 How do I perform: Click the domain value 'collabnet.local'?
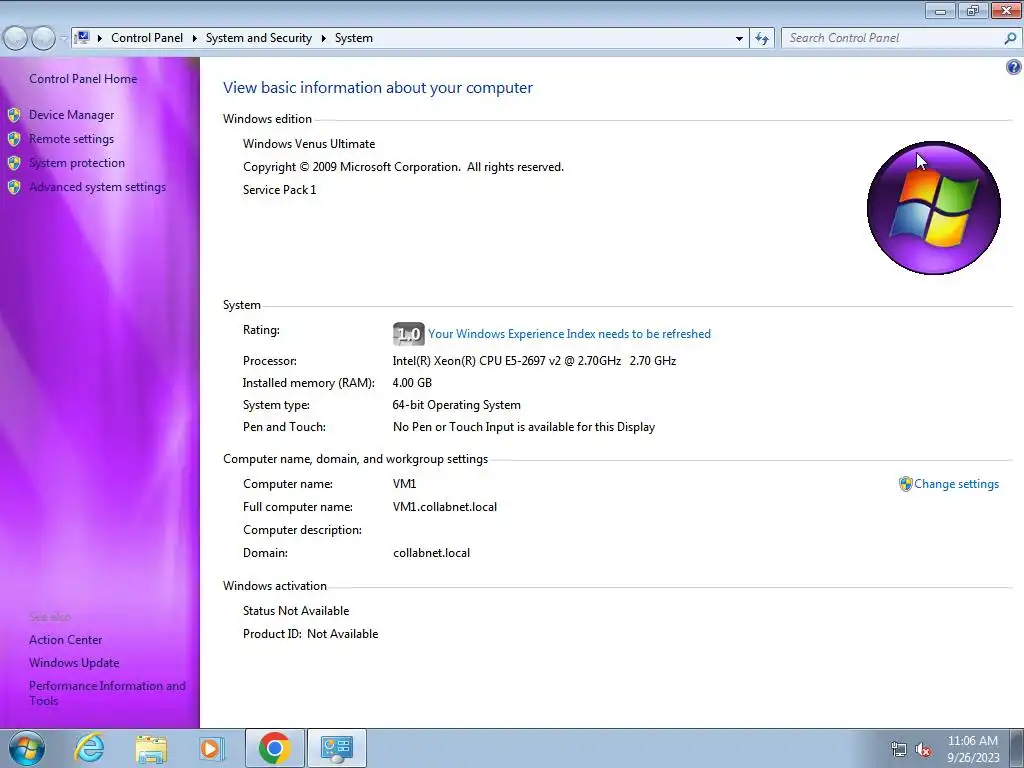click(432, 552)
